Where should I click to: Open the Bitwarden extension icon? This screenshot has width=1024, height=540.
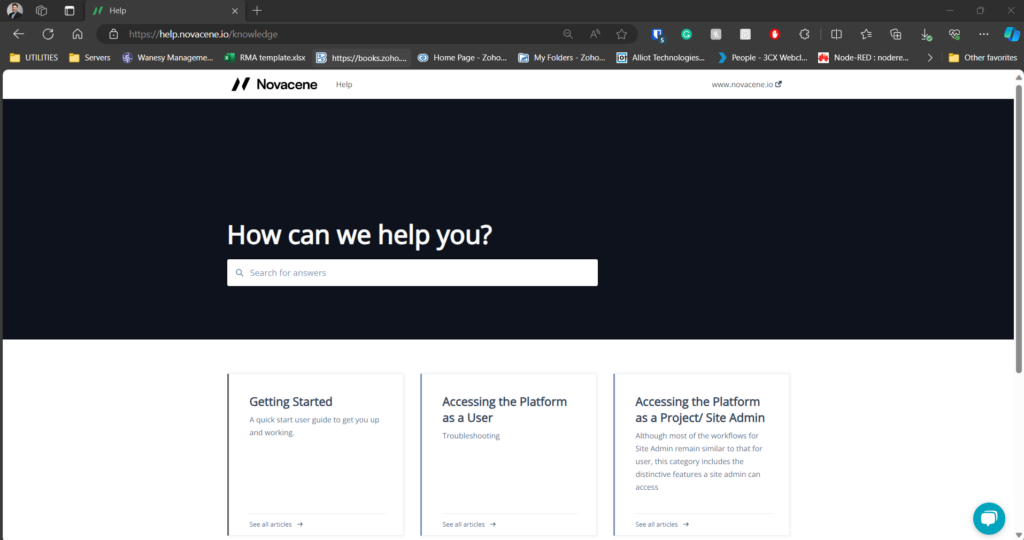coord(657,34)
